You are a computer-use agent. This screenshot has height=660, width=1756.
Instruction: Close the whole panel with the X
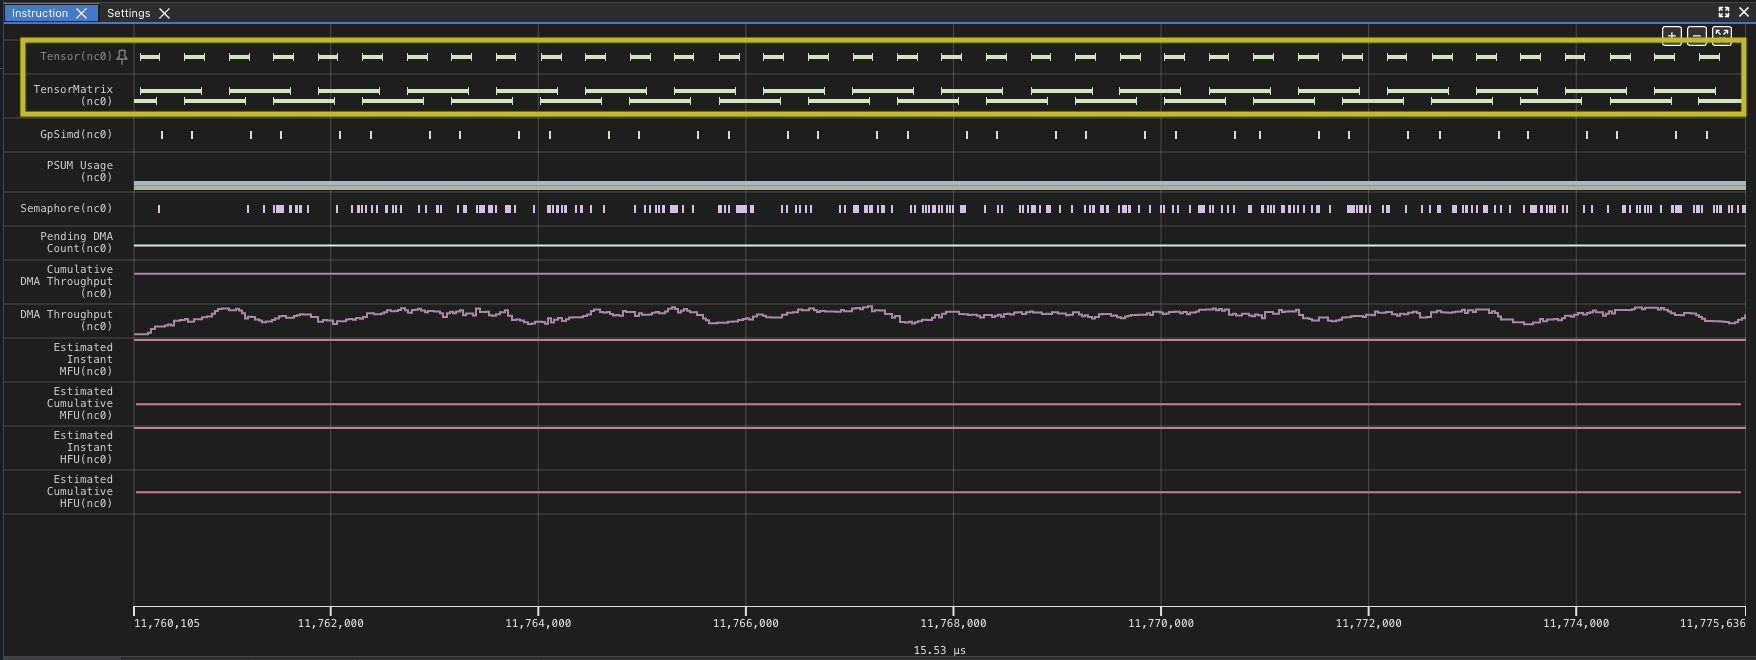pyautogui.click(x=1744, y=12)
